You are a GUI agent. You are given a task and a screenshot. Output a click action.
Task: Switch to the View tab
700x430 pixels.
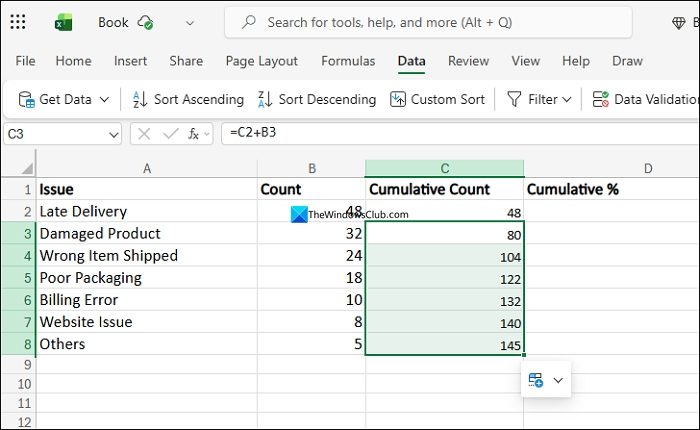click(525, 61)
